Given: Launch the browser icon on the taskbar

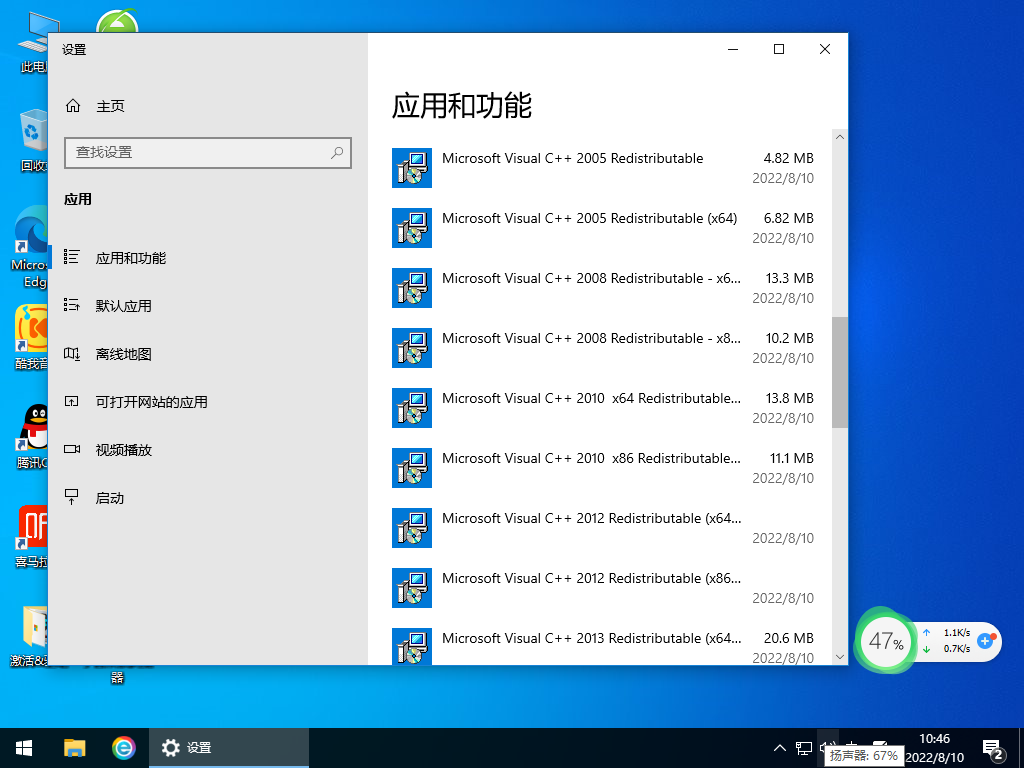Looking at the screenshot, I should click(123, 748).
